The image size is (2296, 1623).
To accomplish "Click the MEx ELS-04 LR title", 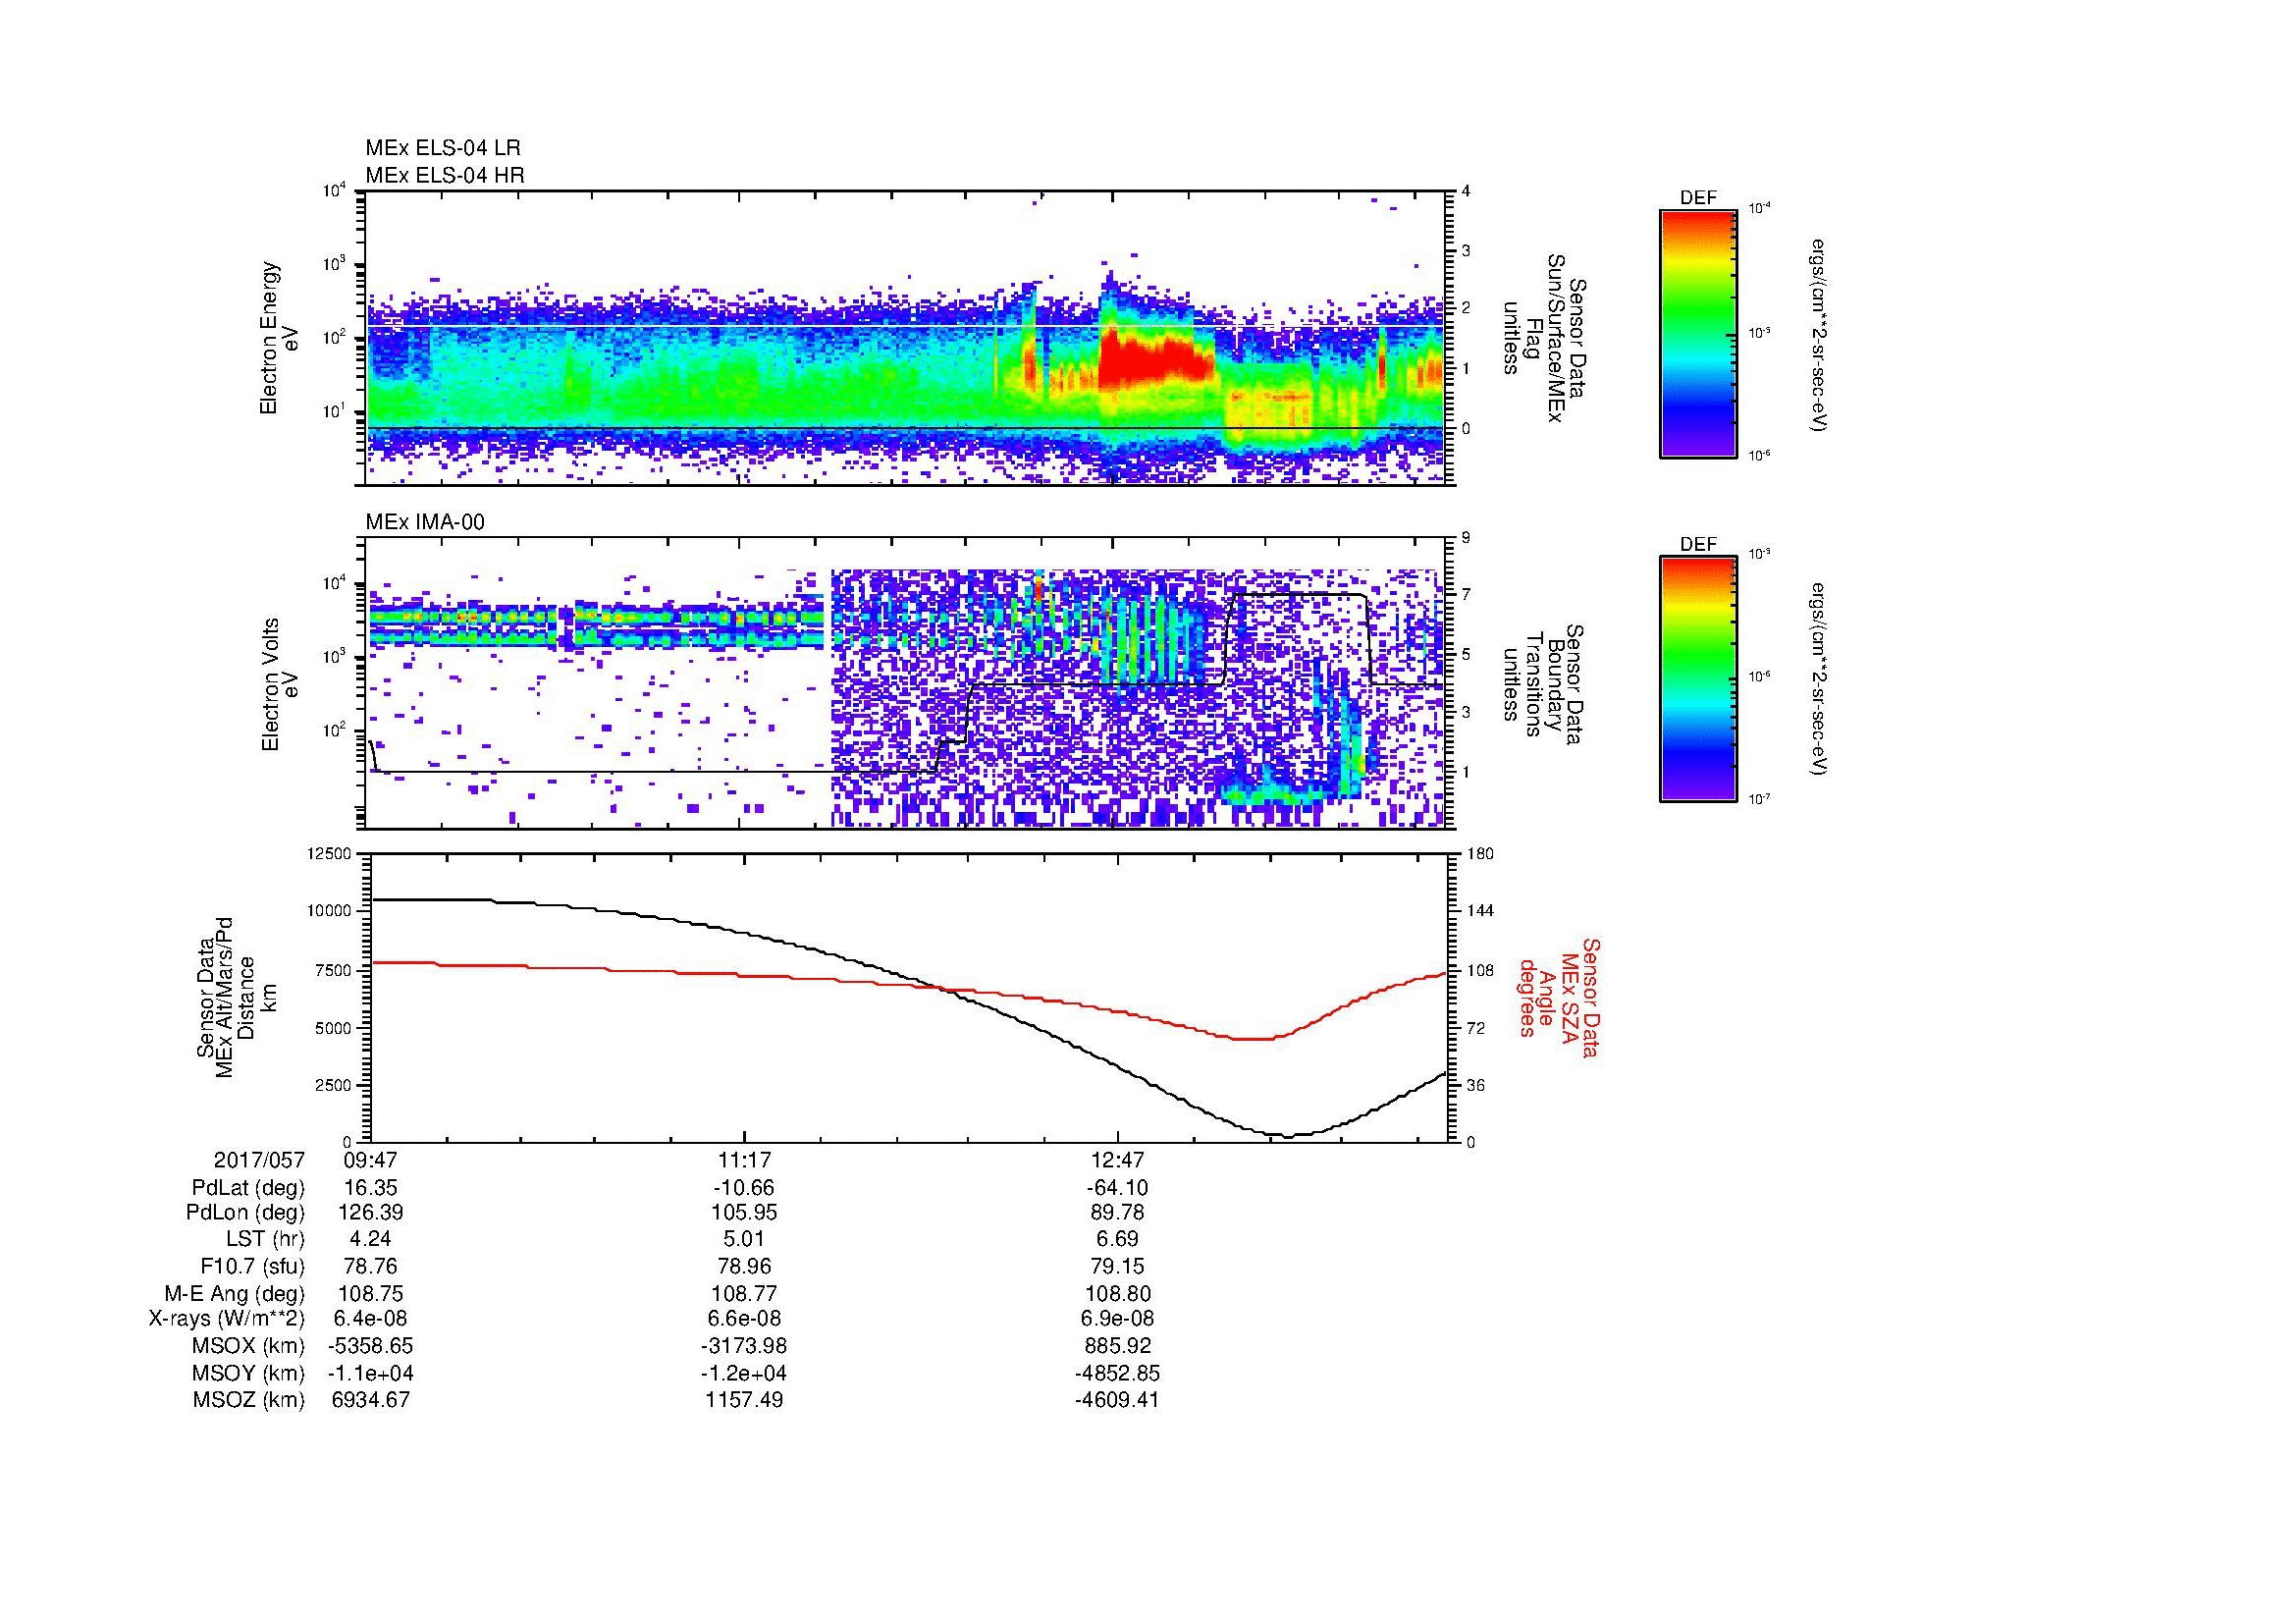I will click(x=443, y=148).
